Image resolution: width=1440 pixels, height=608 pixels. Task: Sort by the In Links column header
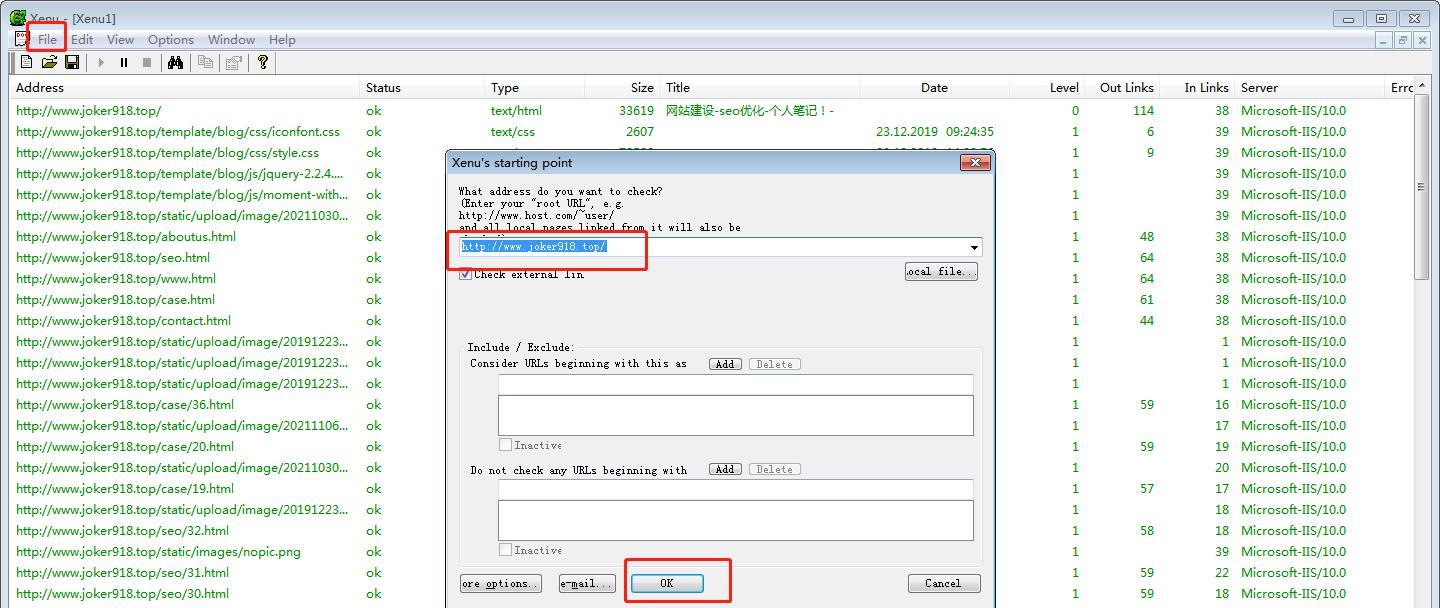tap(1197, 88)
